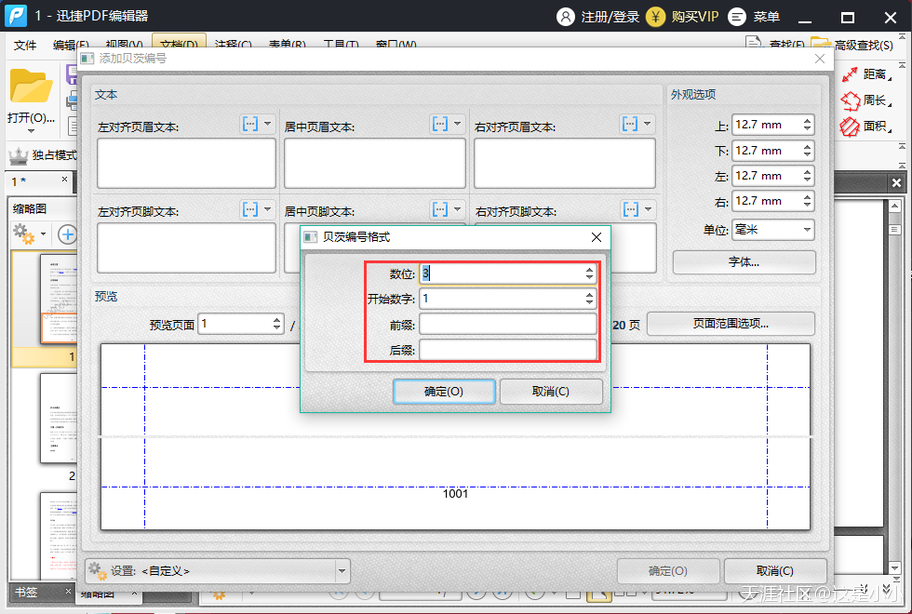Open the 文档(D) menu
Viewport: 912px width, 614px height.
pos(180,44)
